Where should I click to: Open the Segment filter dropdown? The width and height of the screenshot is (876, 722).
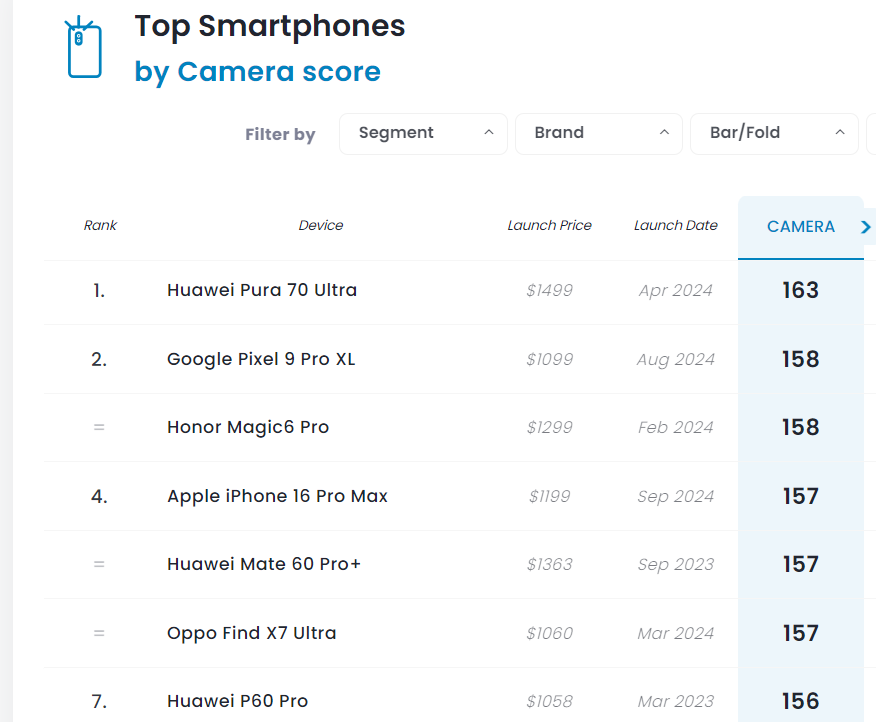[423, 133]
